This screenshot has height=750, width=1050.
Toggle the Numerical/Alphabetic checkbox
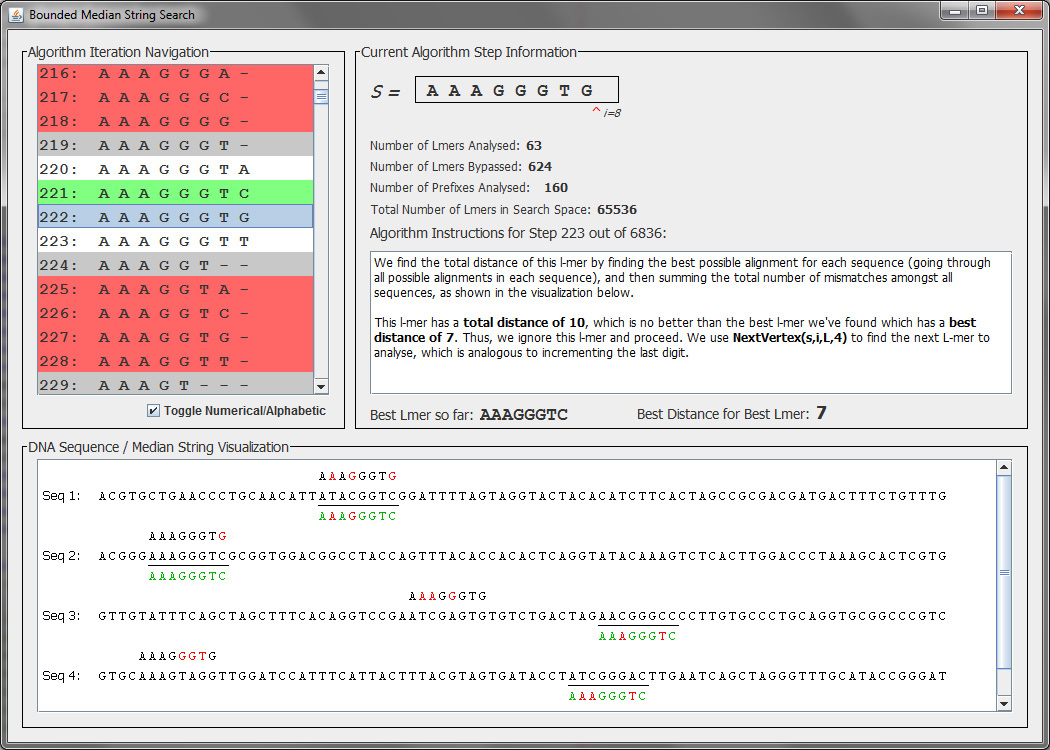pyautogui.click(x=153, y=410)
